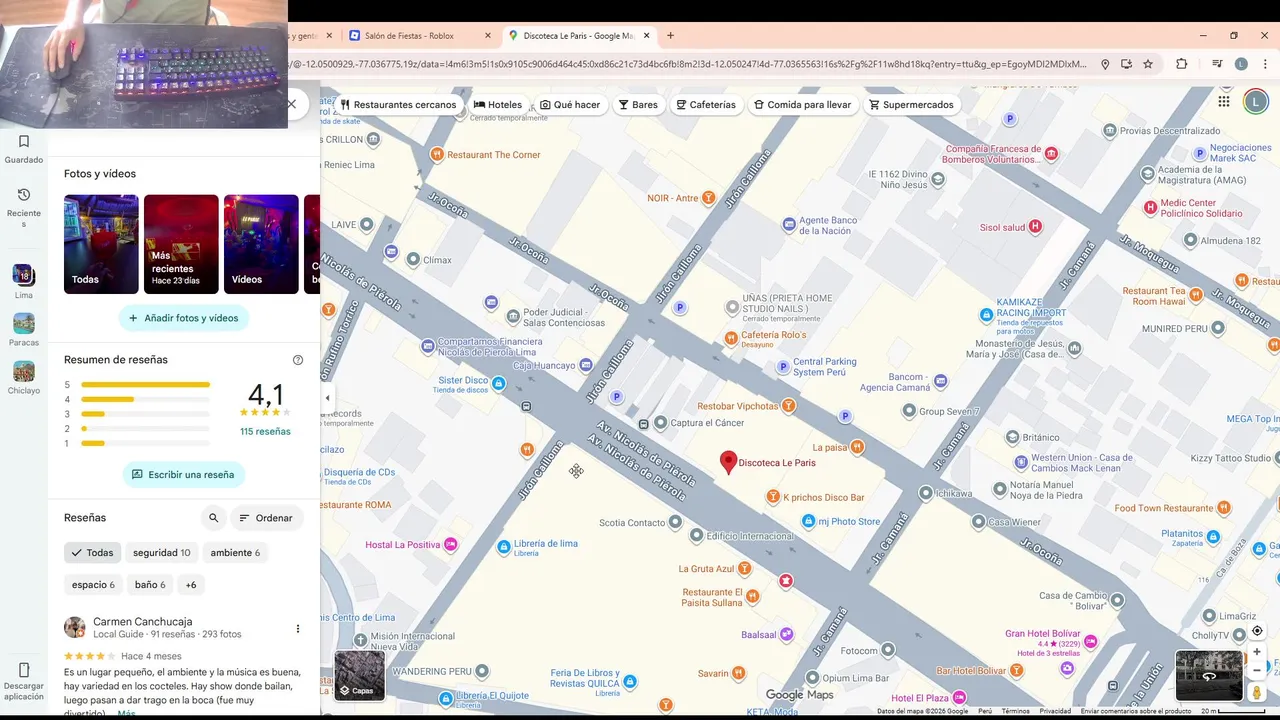Viewport: 1280px width, 720px height.
Task: Click the Gran Hotel Bolivar marker
Action: (1091, 640)
